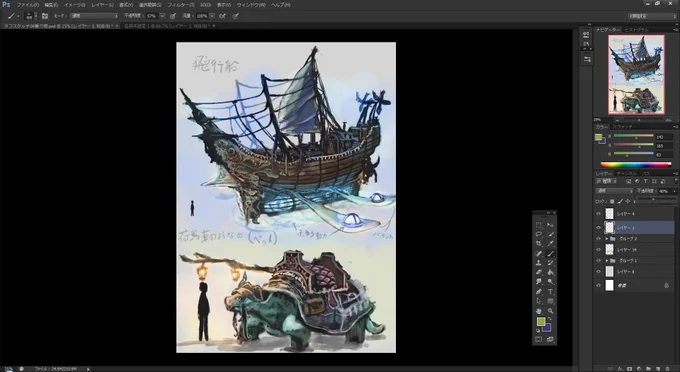The image size is (680, 372).
Task: Select the Smudge tool
Action: [539, 282]
